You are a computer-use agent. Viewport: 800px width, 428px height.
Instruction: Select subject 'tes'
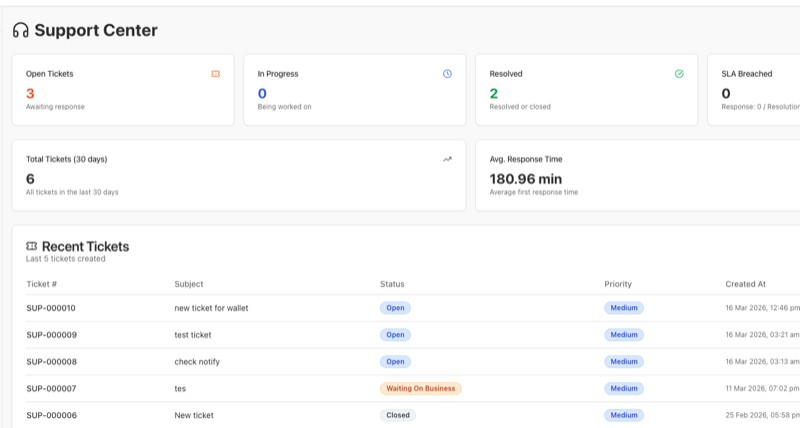tap(180, 389)
